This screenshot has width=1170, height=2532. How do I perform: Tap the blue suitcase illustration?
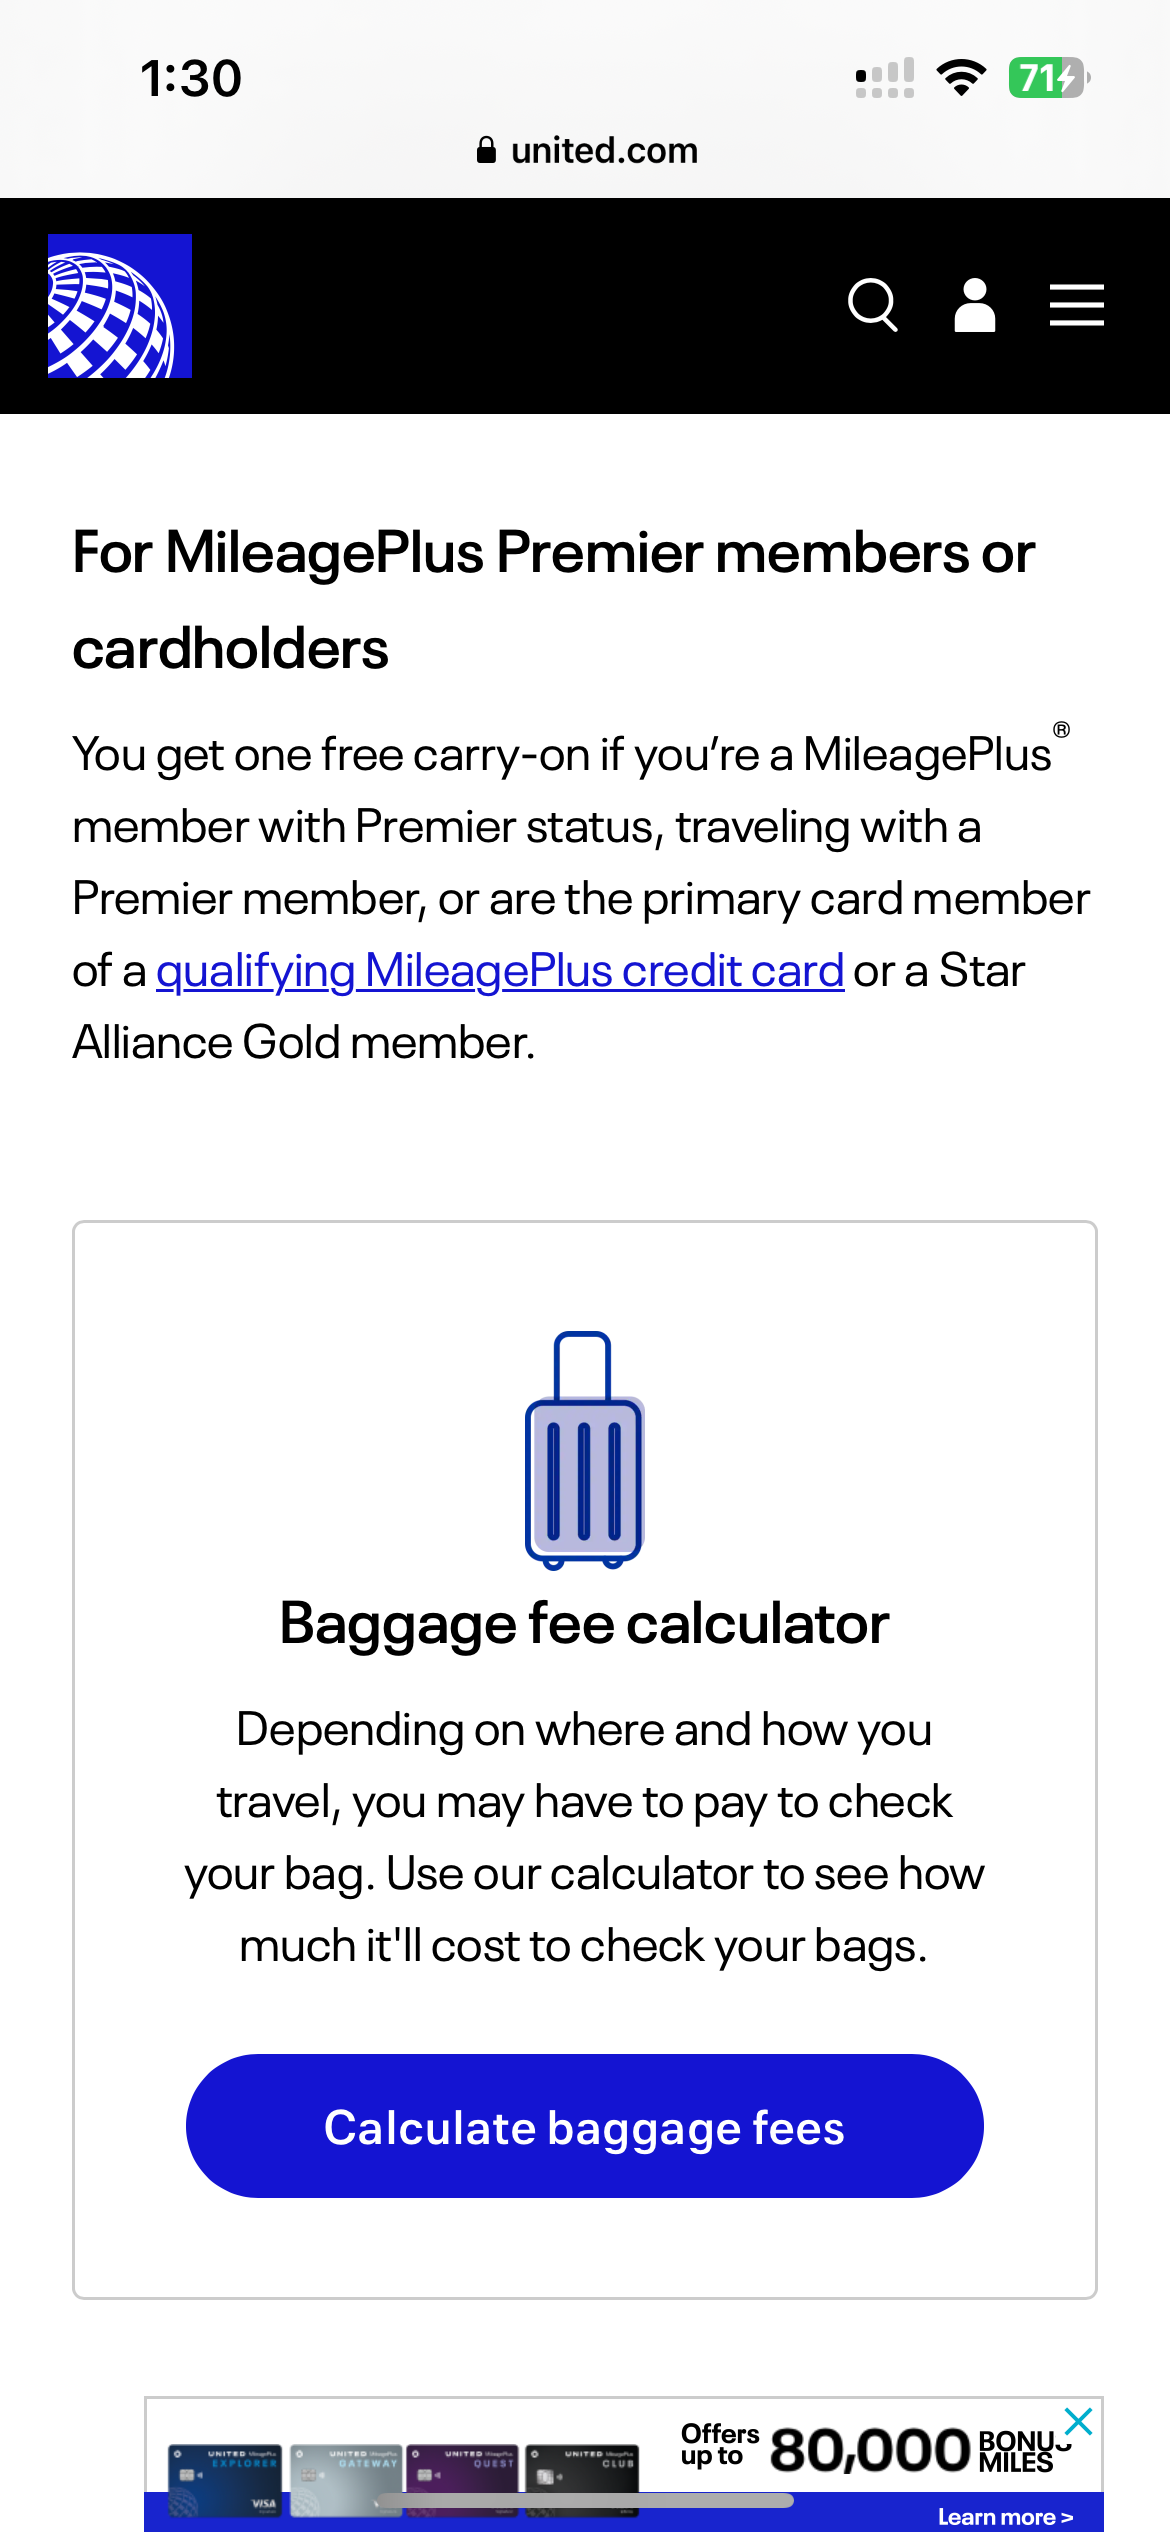click(585, 1450)
